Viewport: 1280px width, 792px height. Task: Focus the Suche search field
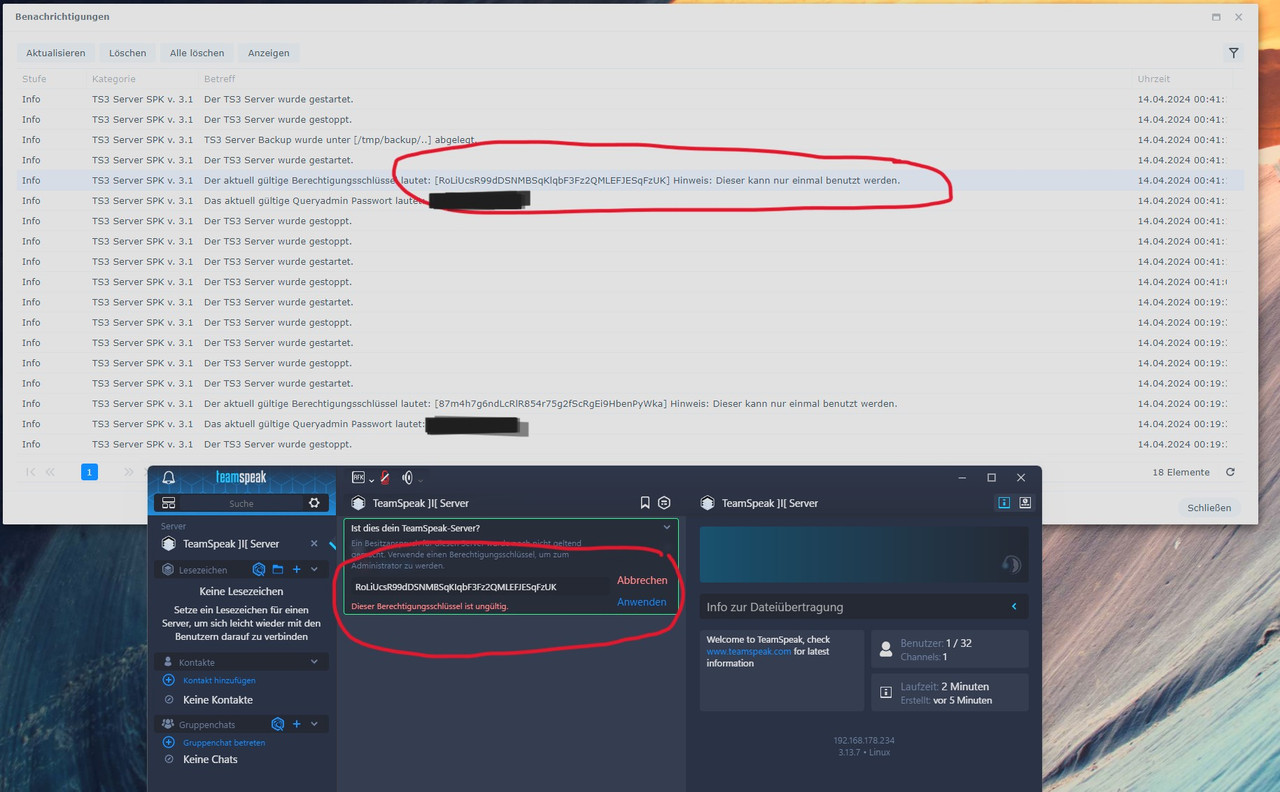[241, 503]
